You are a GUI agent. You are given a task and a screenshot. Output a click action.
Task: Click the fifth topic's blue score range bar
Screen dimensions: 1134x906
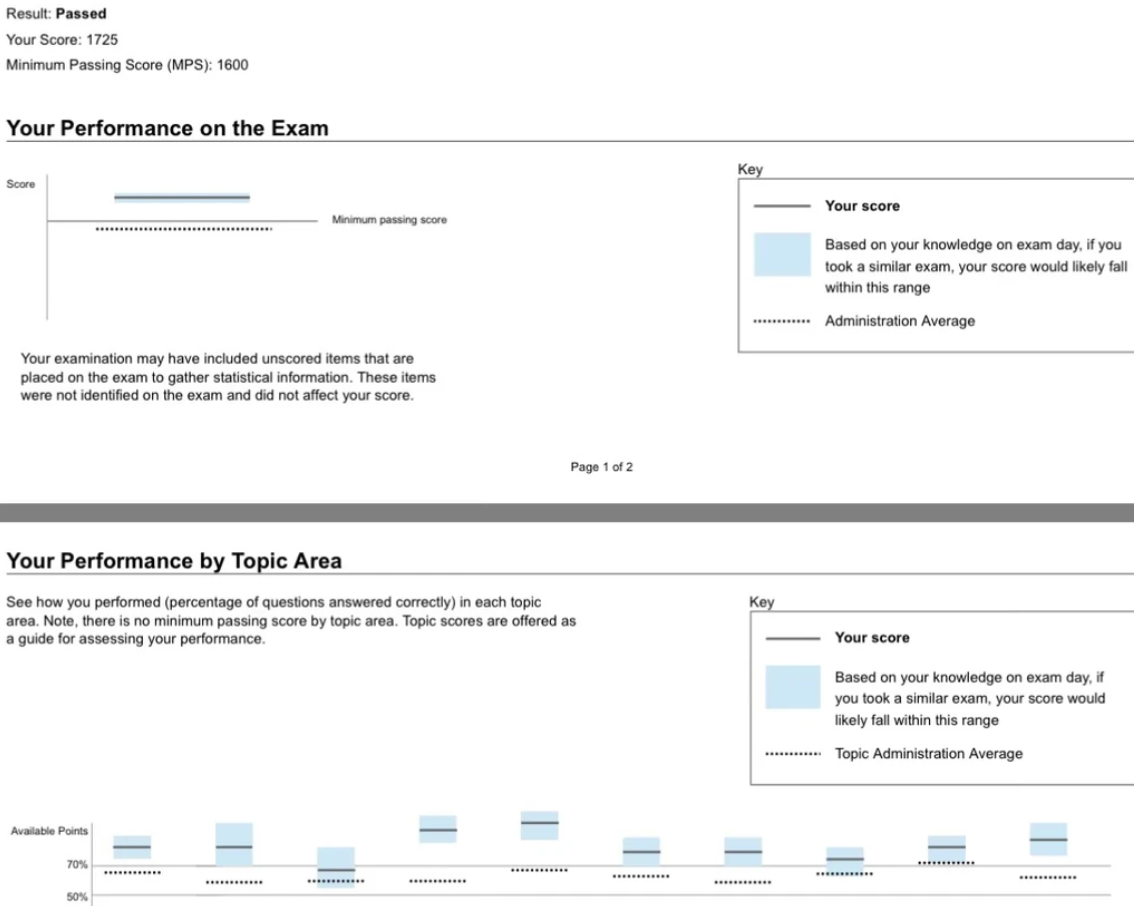(540, 825)
